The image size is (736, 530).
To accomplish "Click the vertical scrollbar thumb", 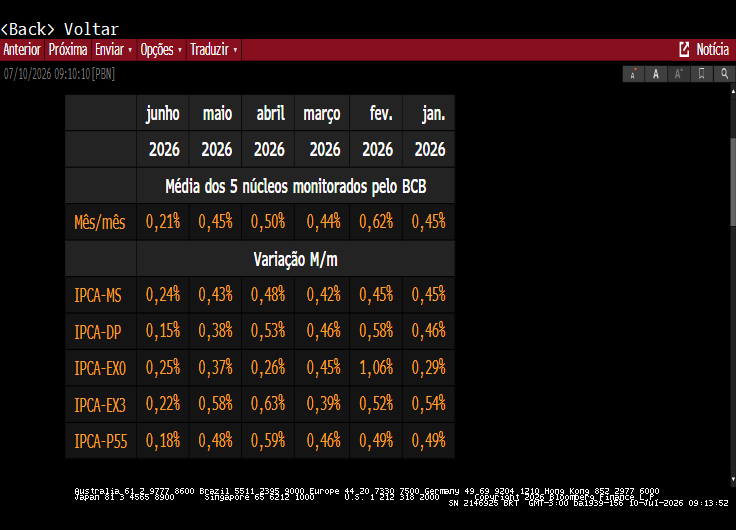I will (733, 181).
